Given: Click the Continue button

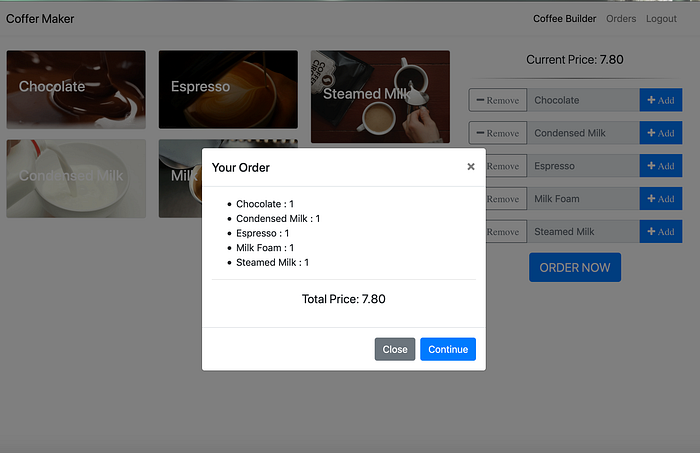Looking at the screenshot, I should pyautogui.click(x=448, y=349).
